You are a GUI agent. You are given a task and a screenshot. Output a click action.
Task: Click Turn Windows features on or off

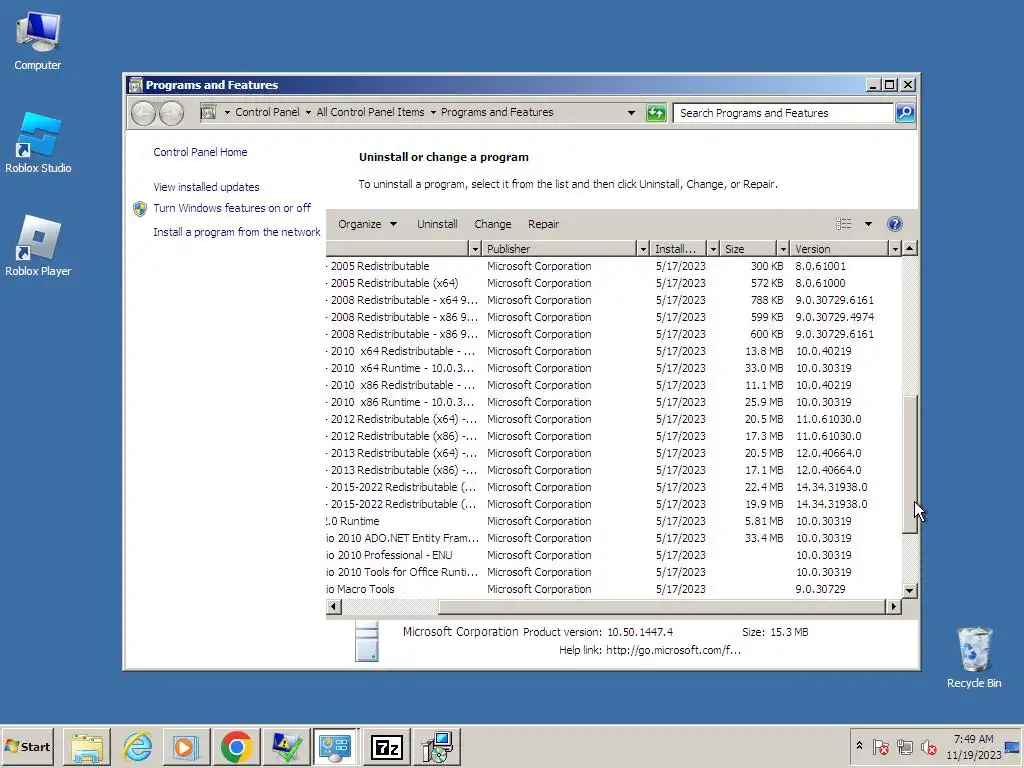click(x=232, y=208)
